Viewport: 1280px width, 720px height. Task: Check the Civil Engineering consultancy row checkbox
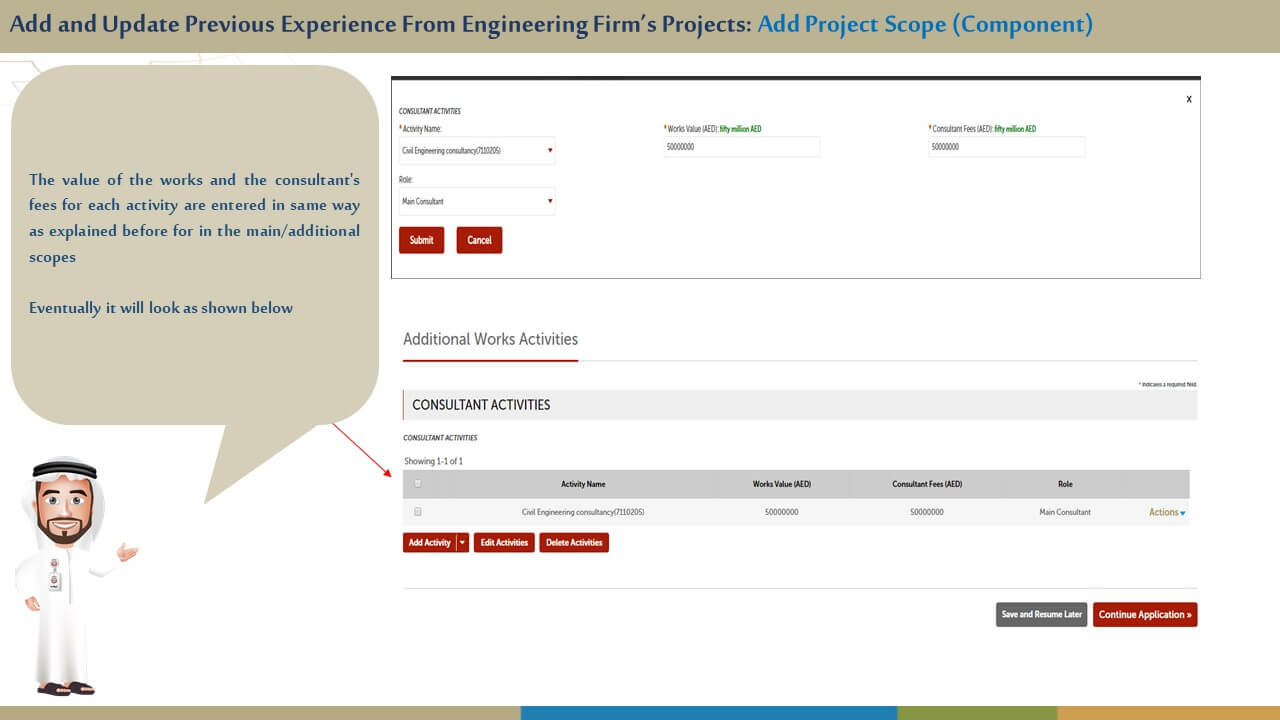pyautogui.click(x=418, y=512)
